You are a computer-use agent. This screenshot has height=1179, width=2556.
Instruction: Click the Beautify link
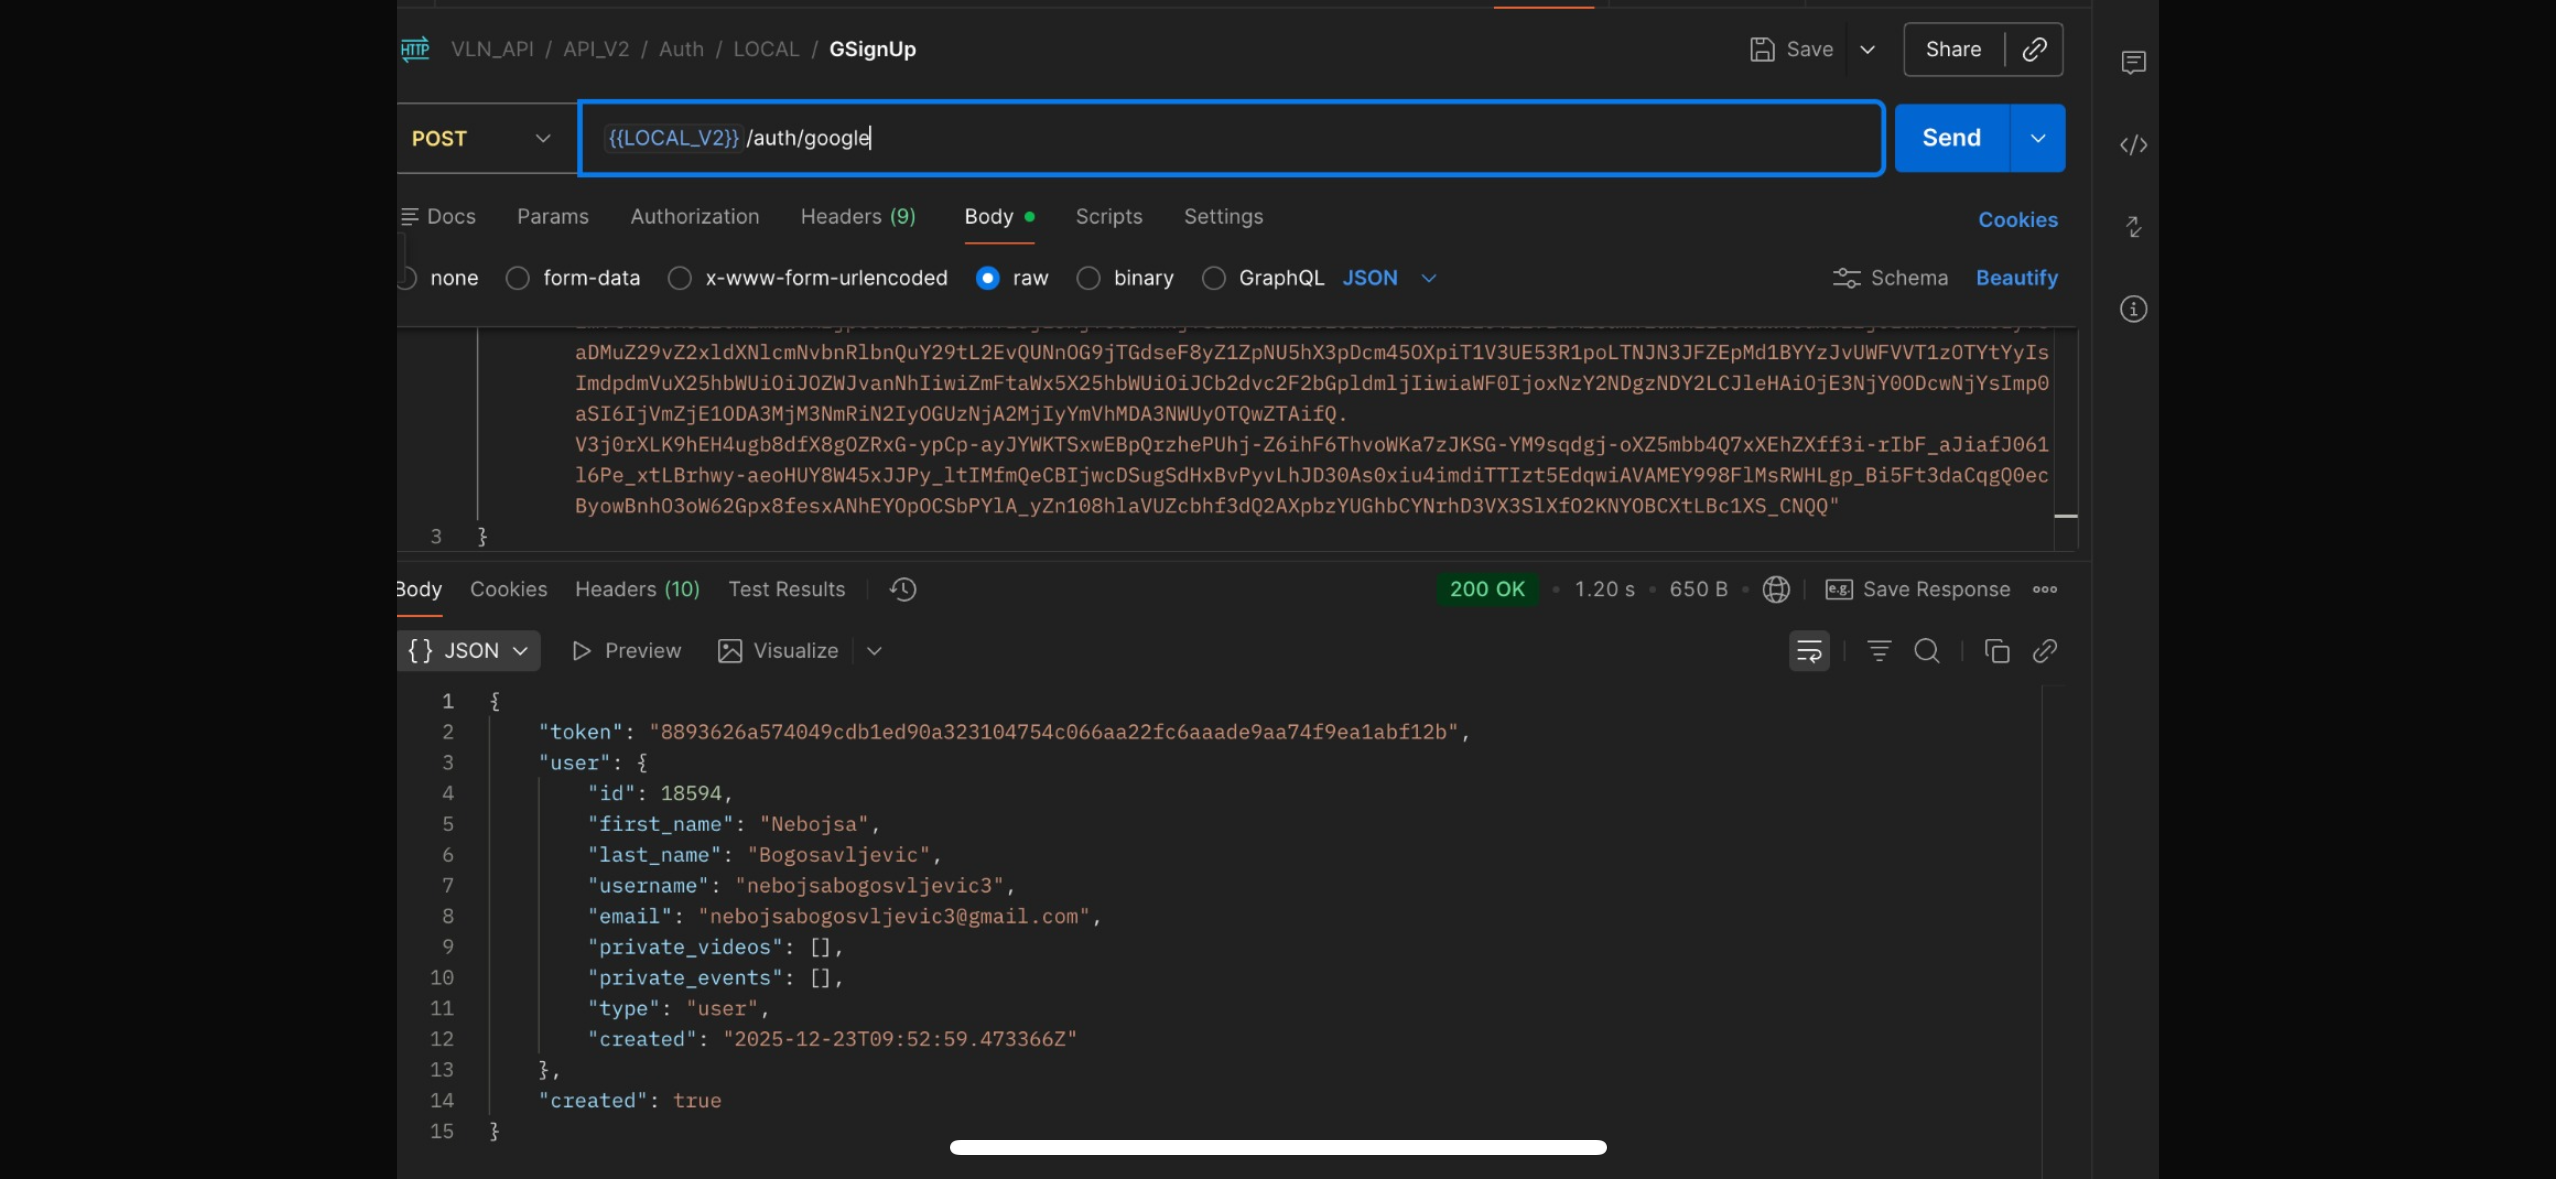[2016, 278]
